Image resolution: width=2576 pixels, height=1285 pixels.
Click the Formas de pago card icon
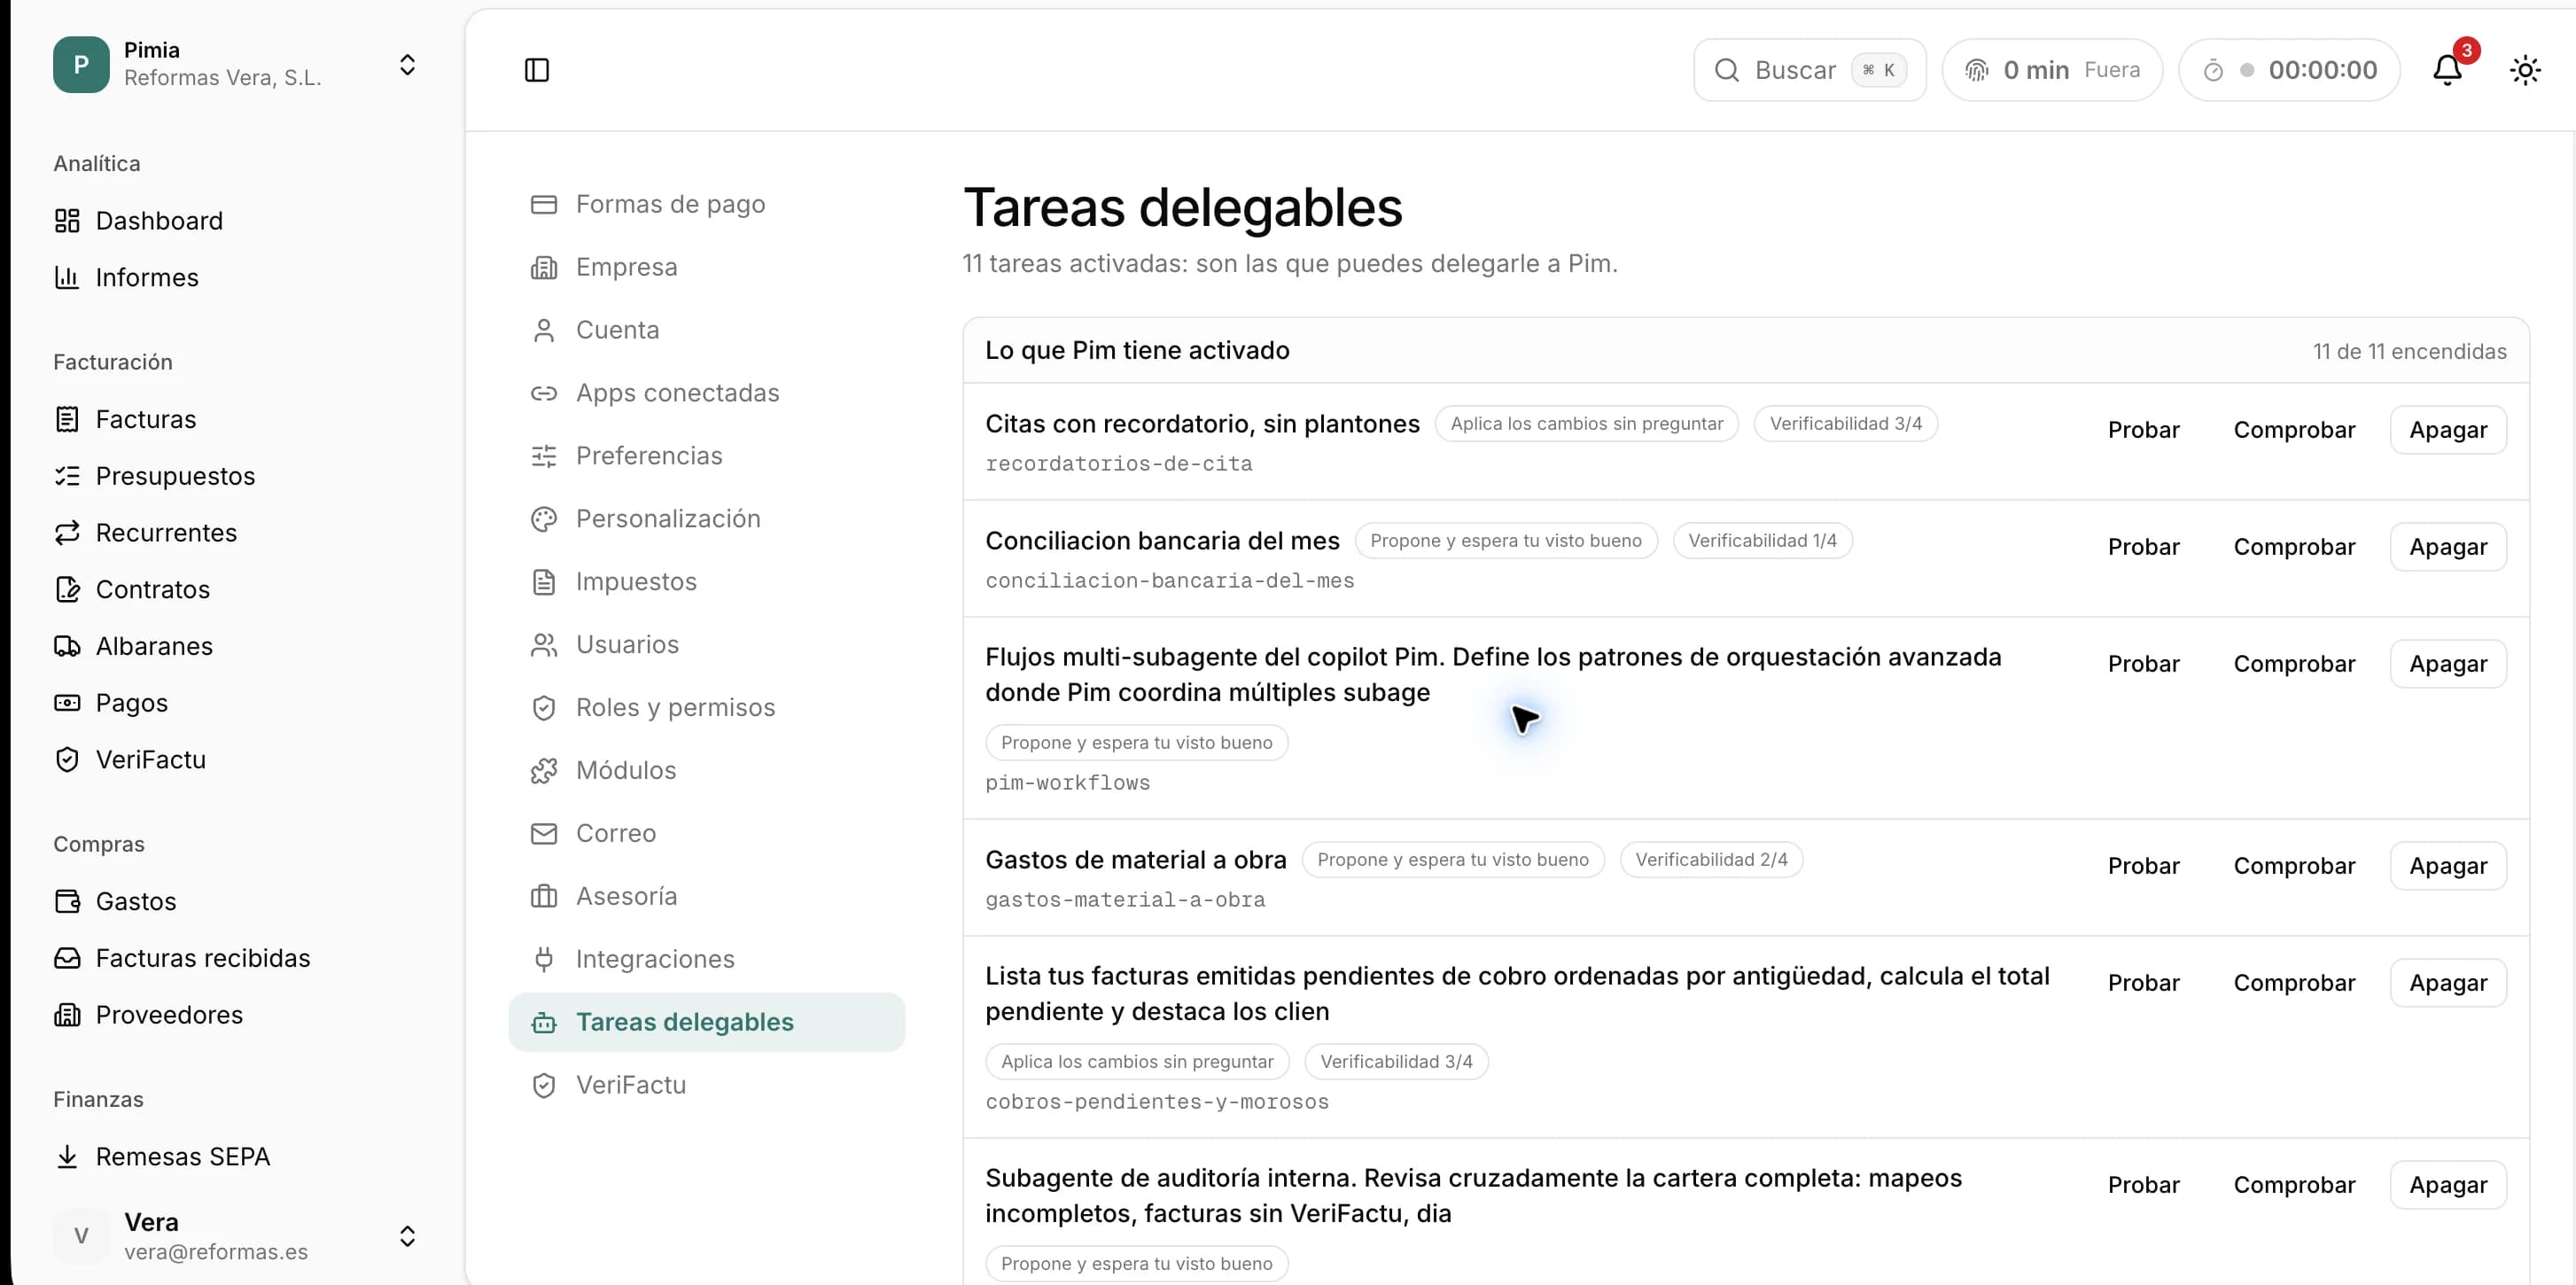coord(544,204)
